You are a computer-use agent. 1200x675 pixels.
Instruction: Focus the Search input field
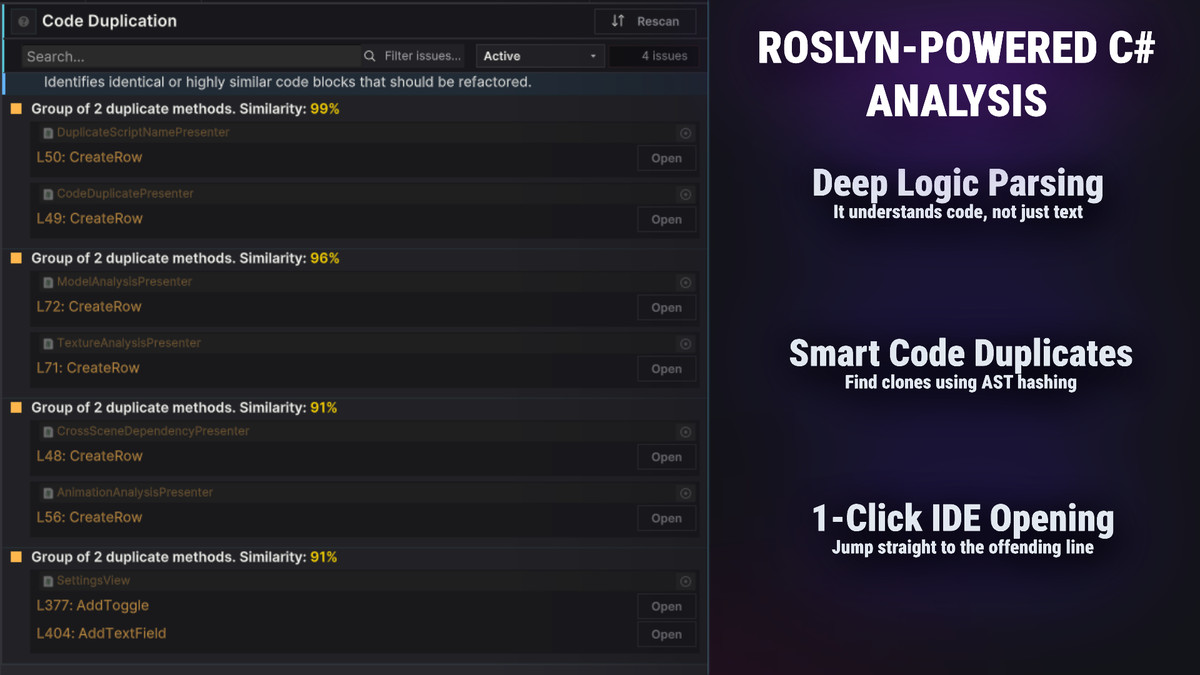191,56
